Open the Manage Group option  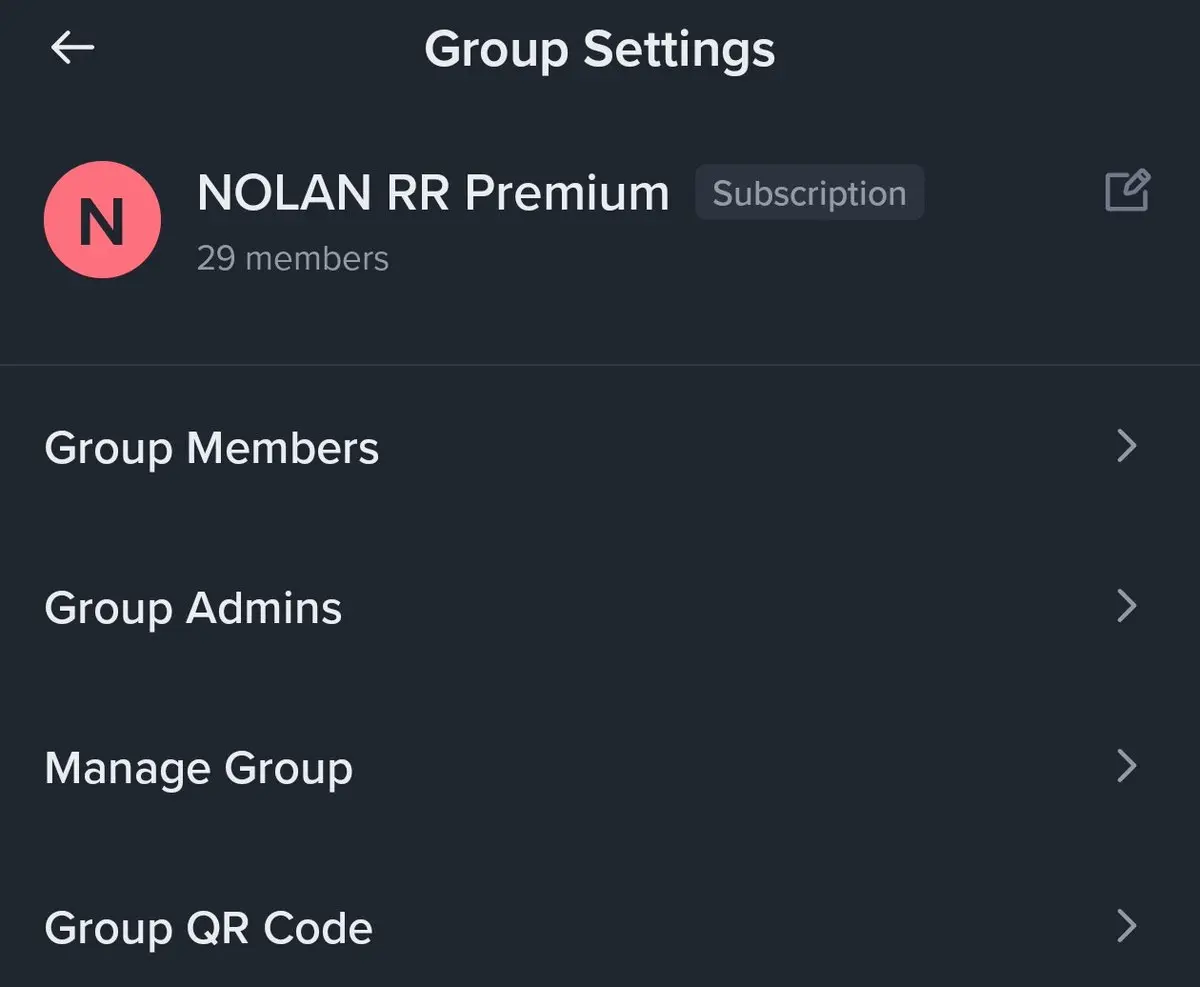click(199, 768)
